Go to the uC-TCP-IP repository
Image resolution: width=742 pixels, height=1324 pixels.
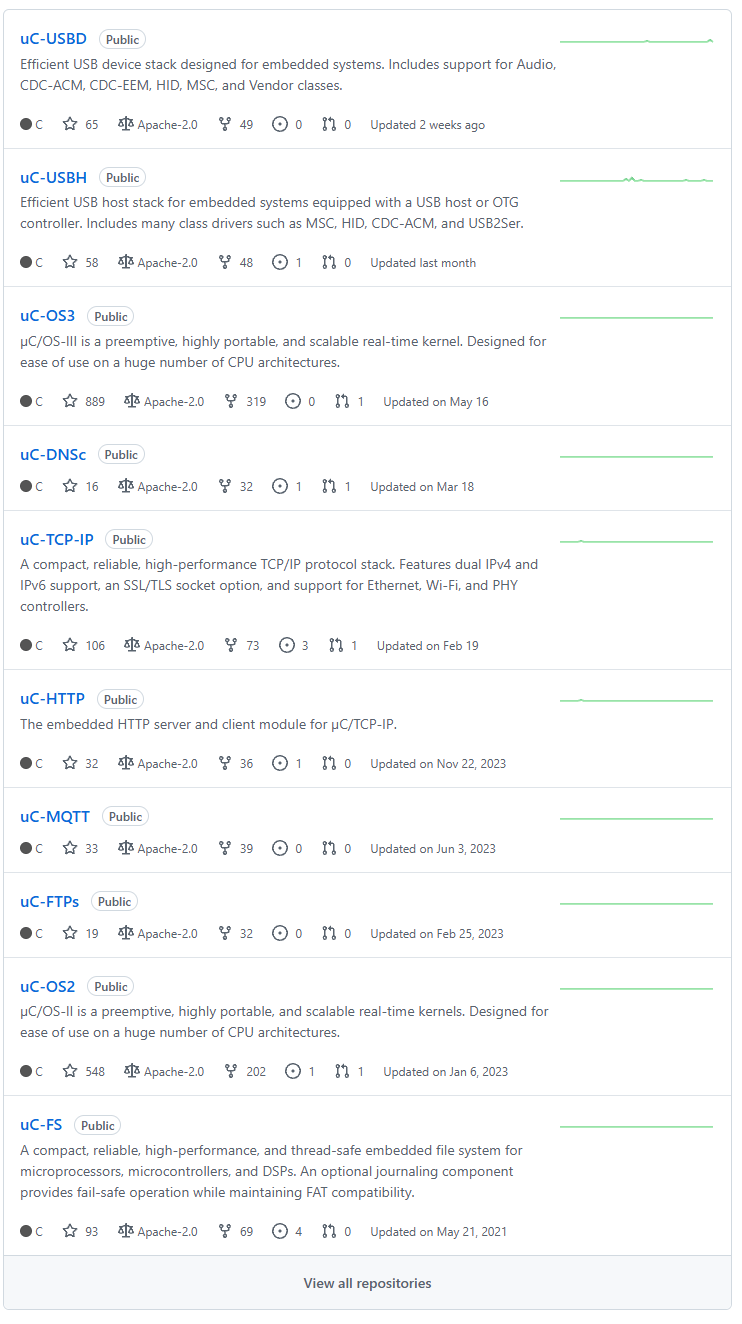pyautogui.click(x=57, y=539)
